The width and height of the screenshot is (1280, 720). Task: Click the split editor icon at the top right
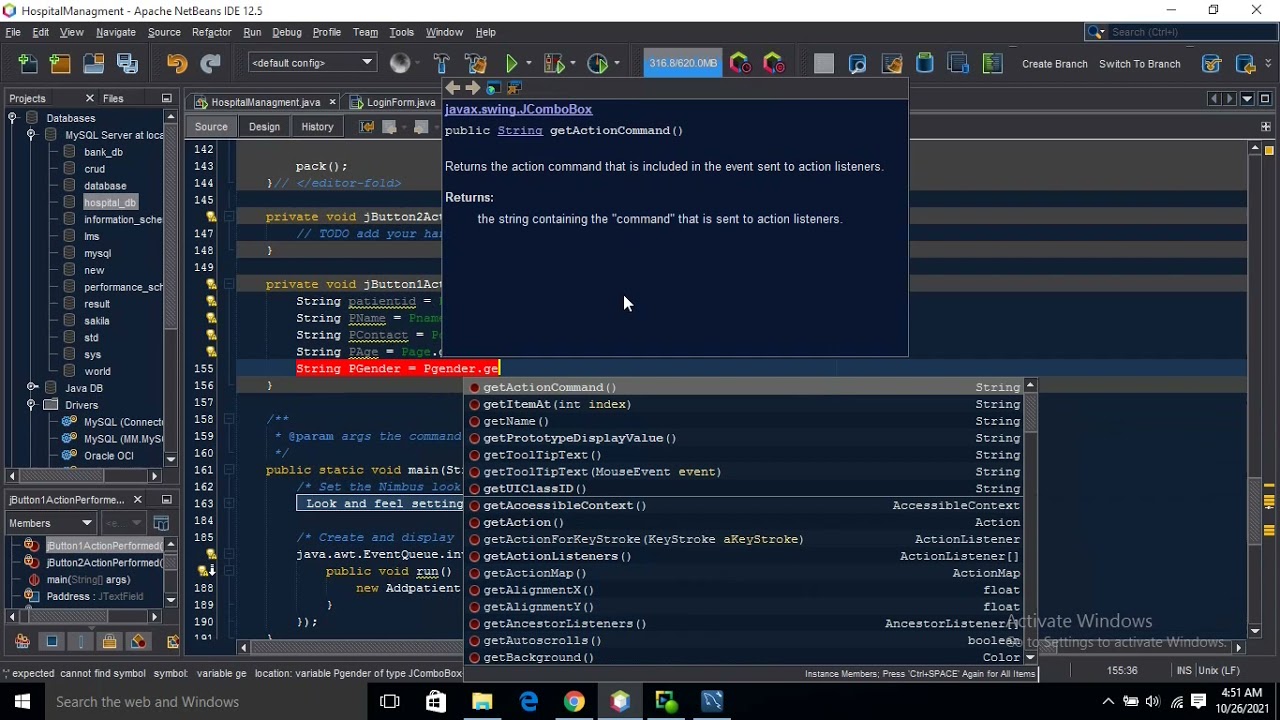1265,127
